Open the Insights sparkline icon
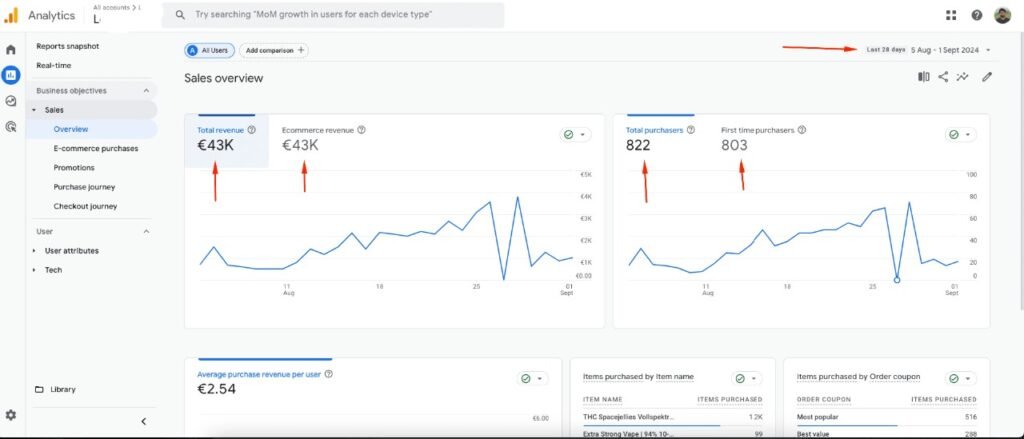Image resolution: width=1024 pixels, height=439 pixels. [x=963, y=77]
